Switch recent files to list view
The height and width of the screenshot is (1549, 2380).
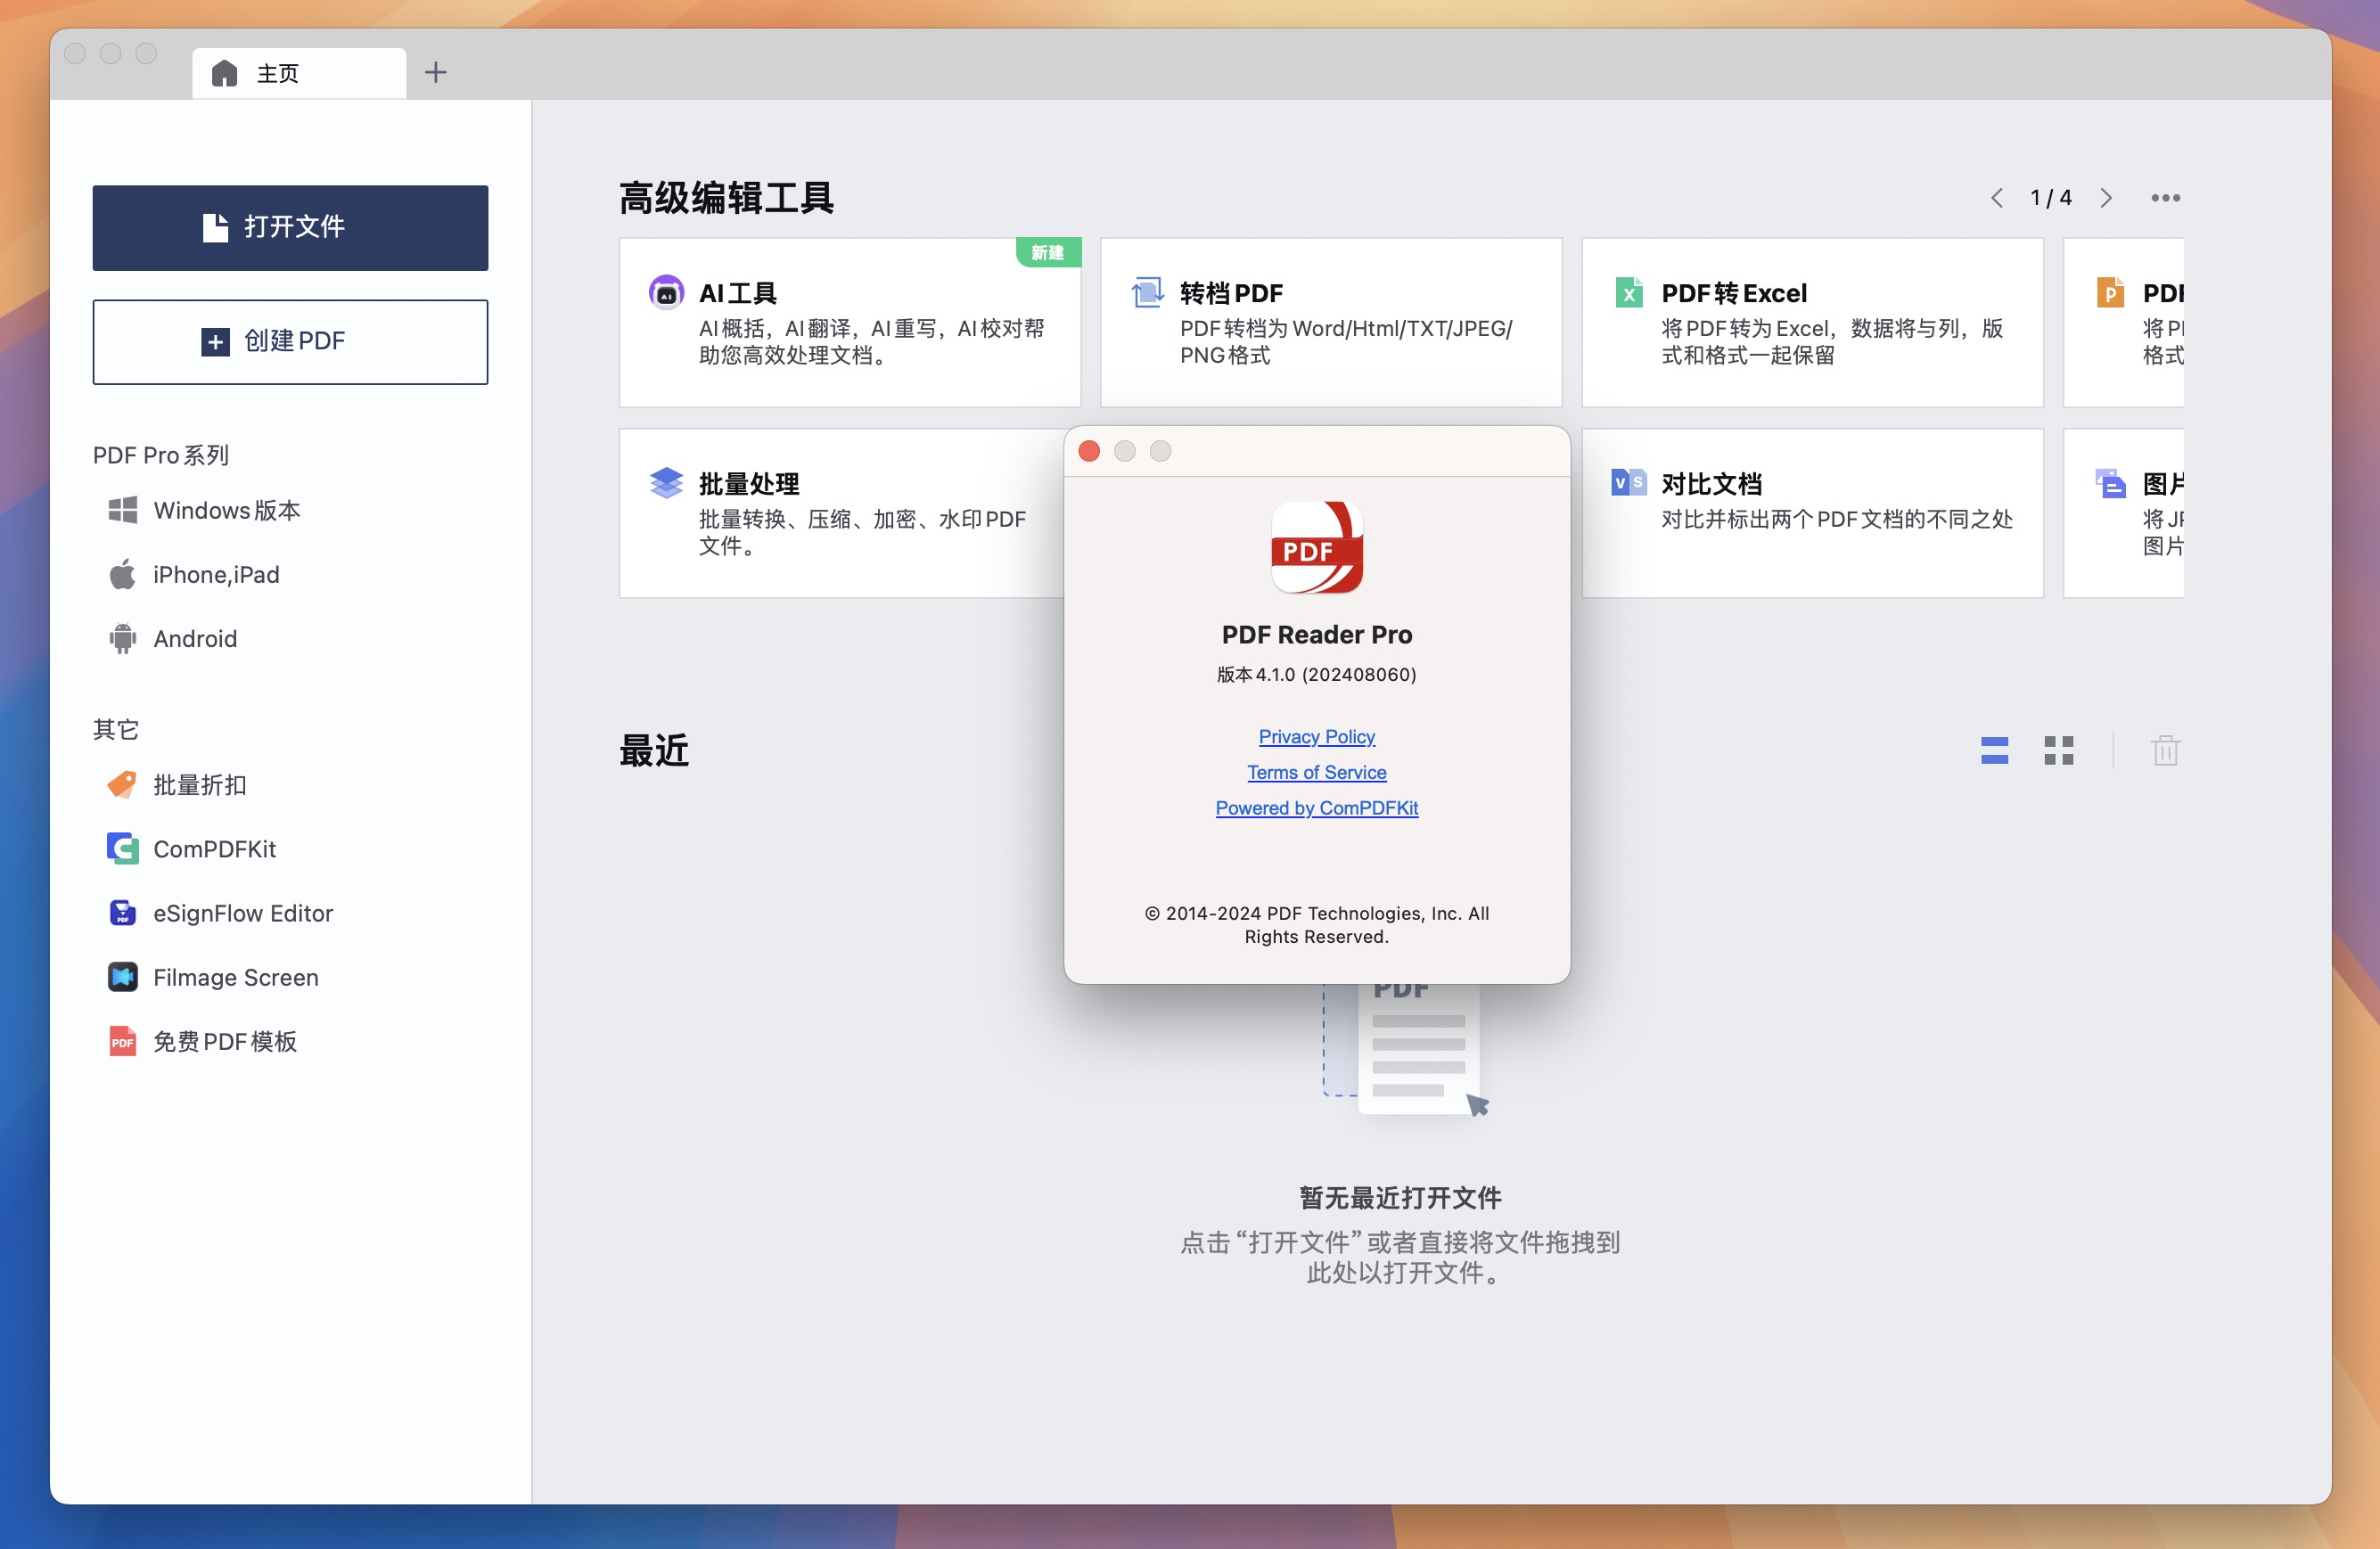[x=1994, y=750]
